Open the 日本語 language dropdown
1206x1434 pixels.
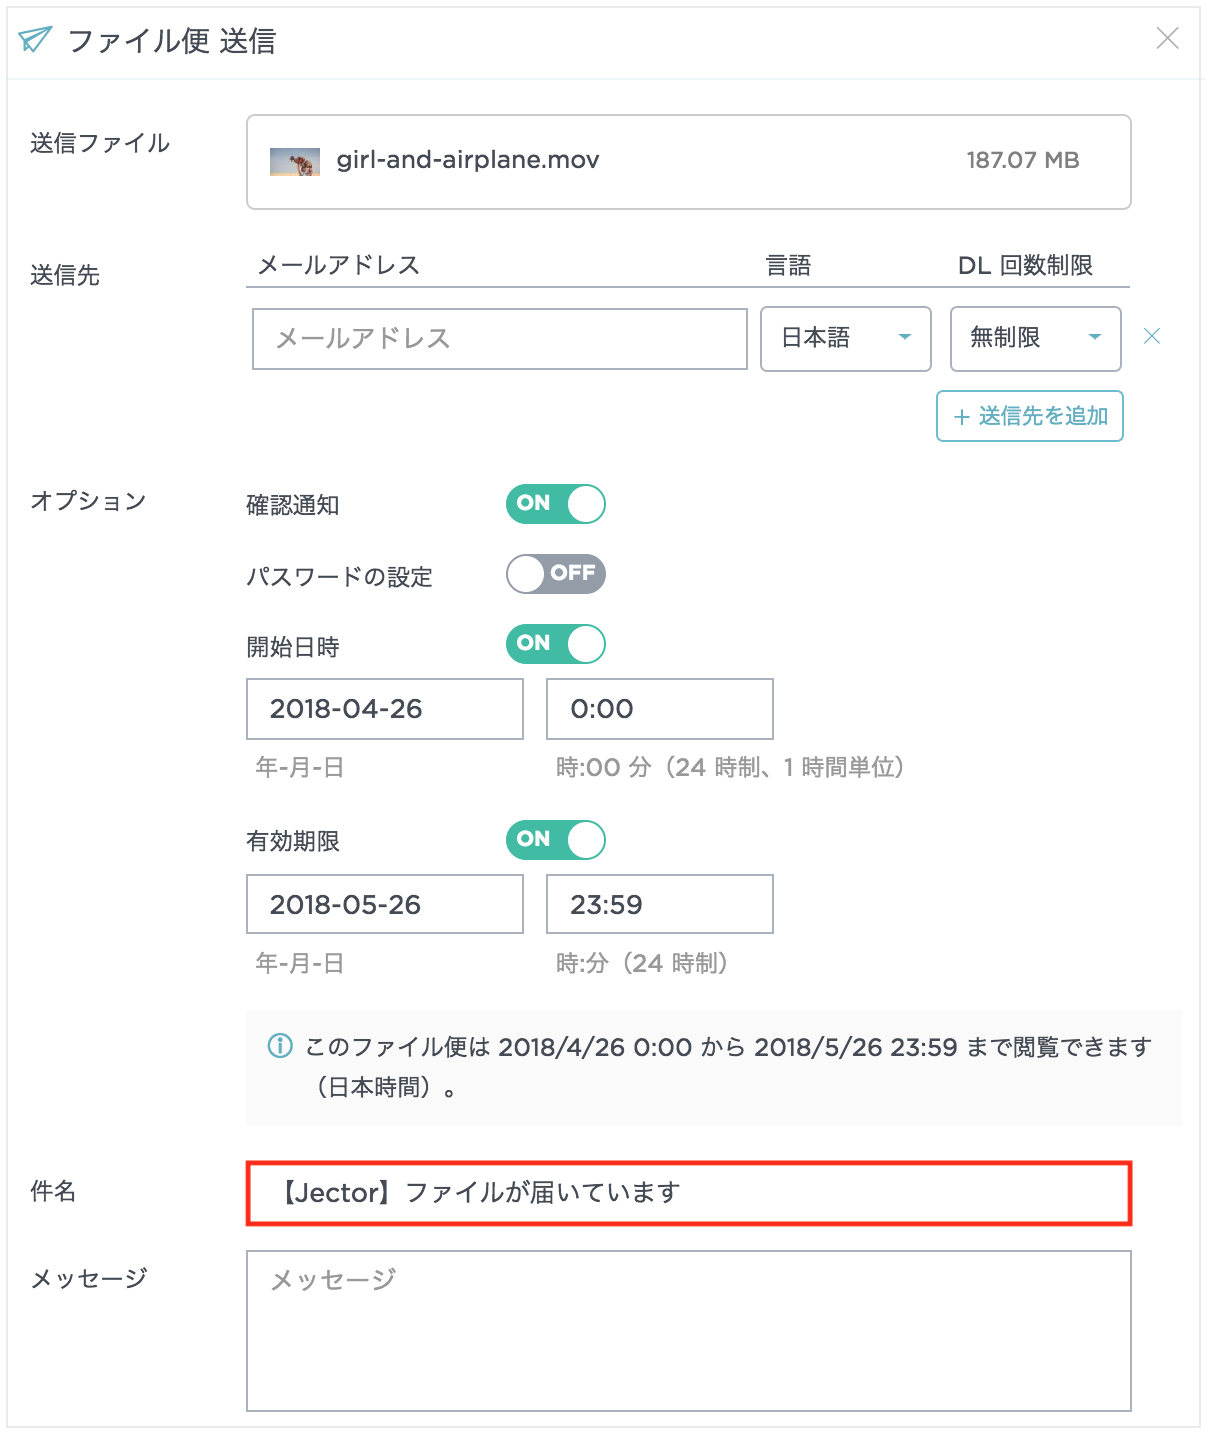[846, 339]
